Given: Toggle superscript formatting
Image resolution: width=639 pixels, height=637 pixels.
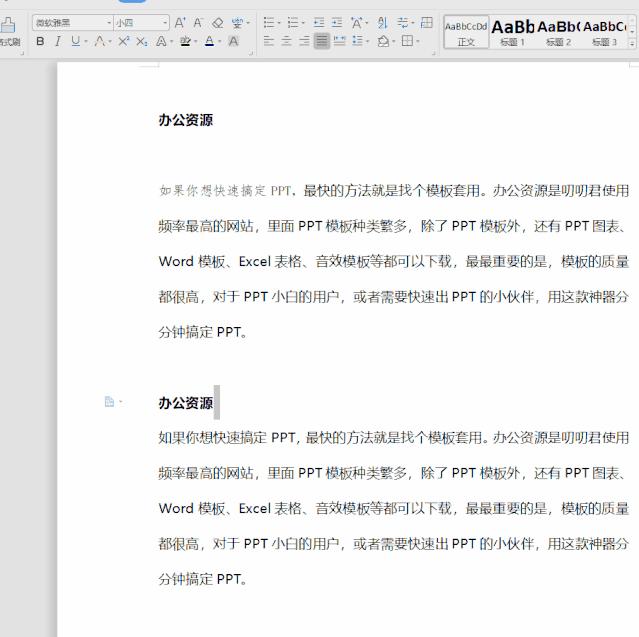Looking at the screenshot, I should click(x=123, y=41).
